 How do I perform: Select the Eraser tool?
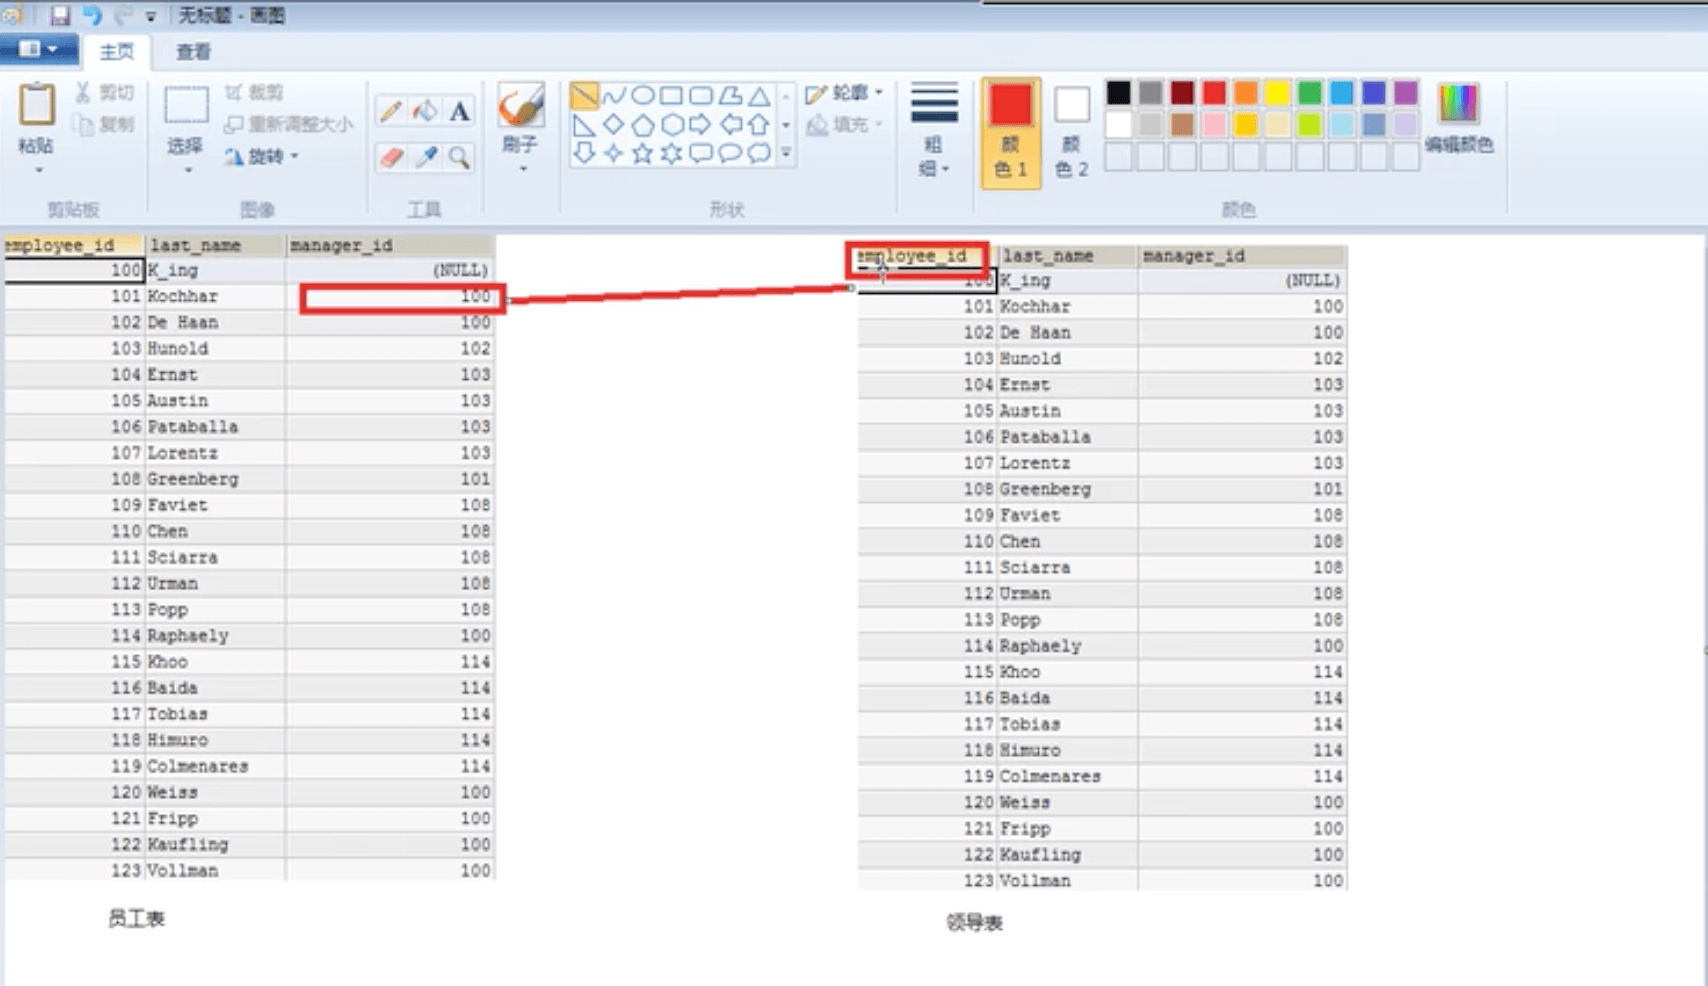tap(391, 157)
